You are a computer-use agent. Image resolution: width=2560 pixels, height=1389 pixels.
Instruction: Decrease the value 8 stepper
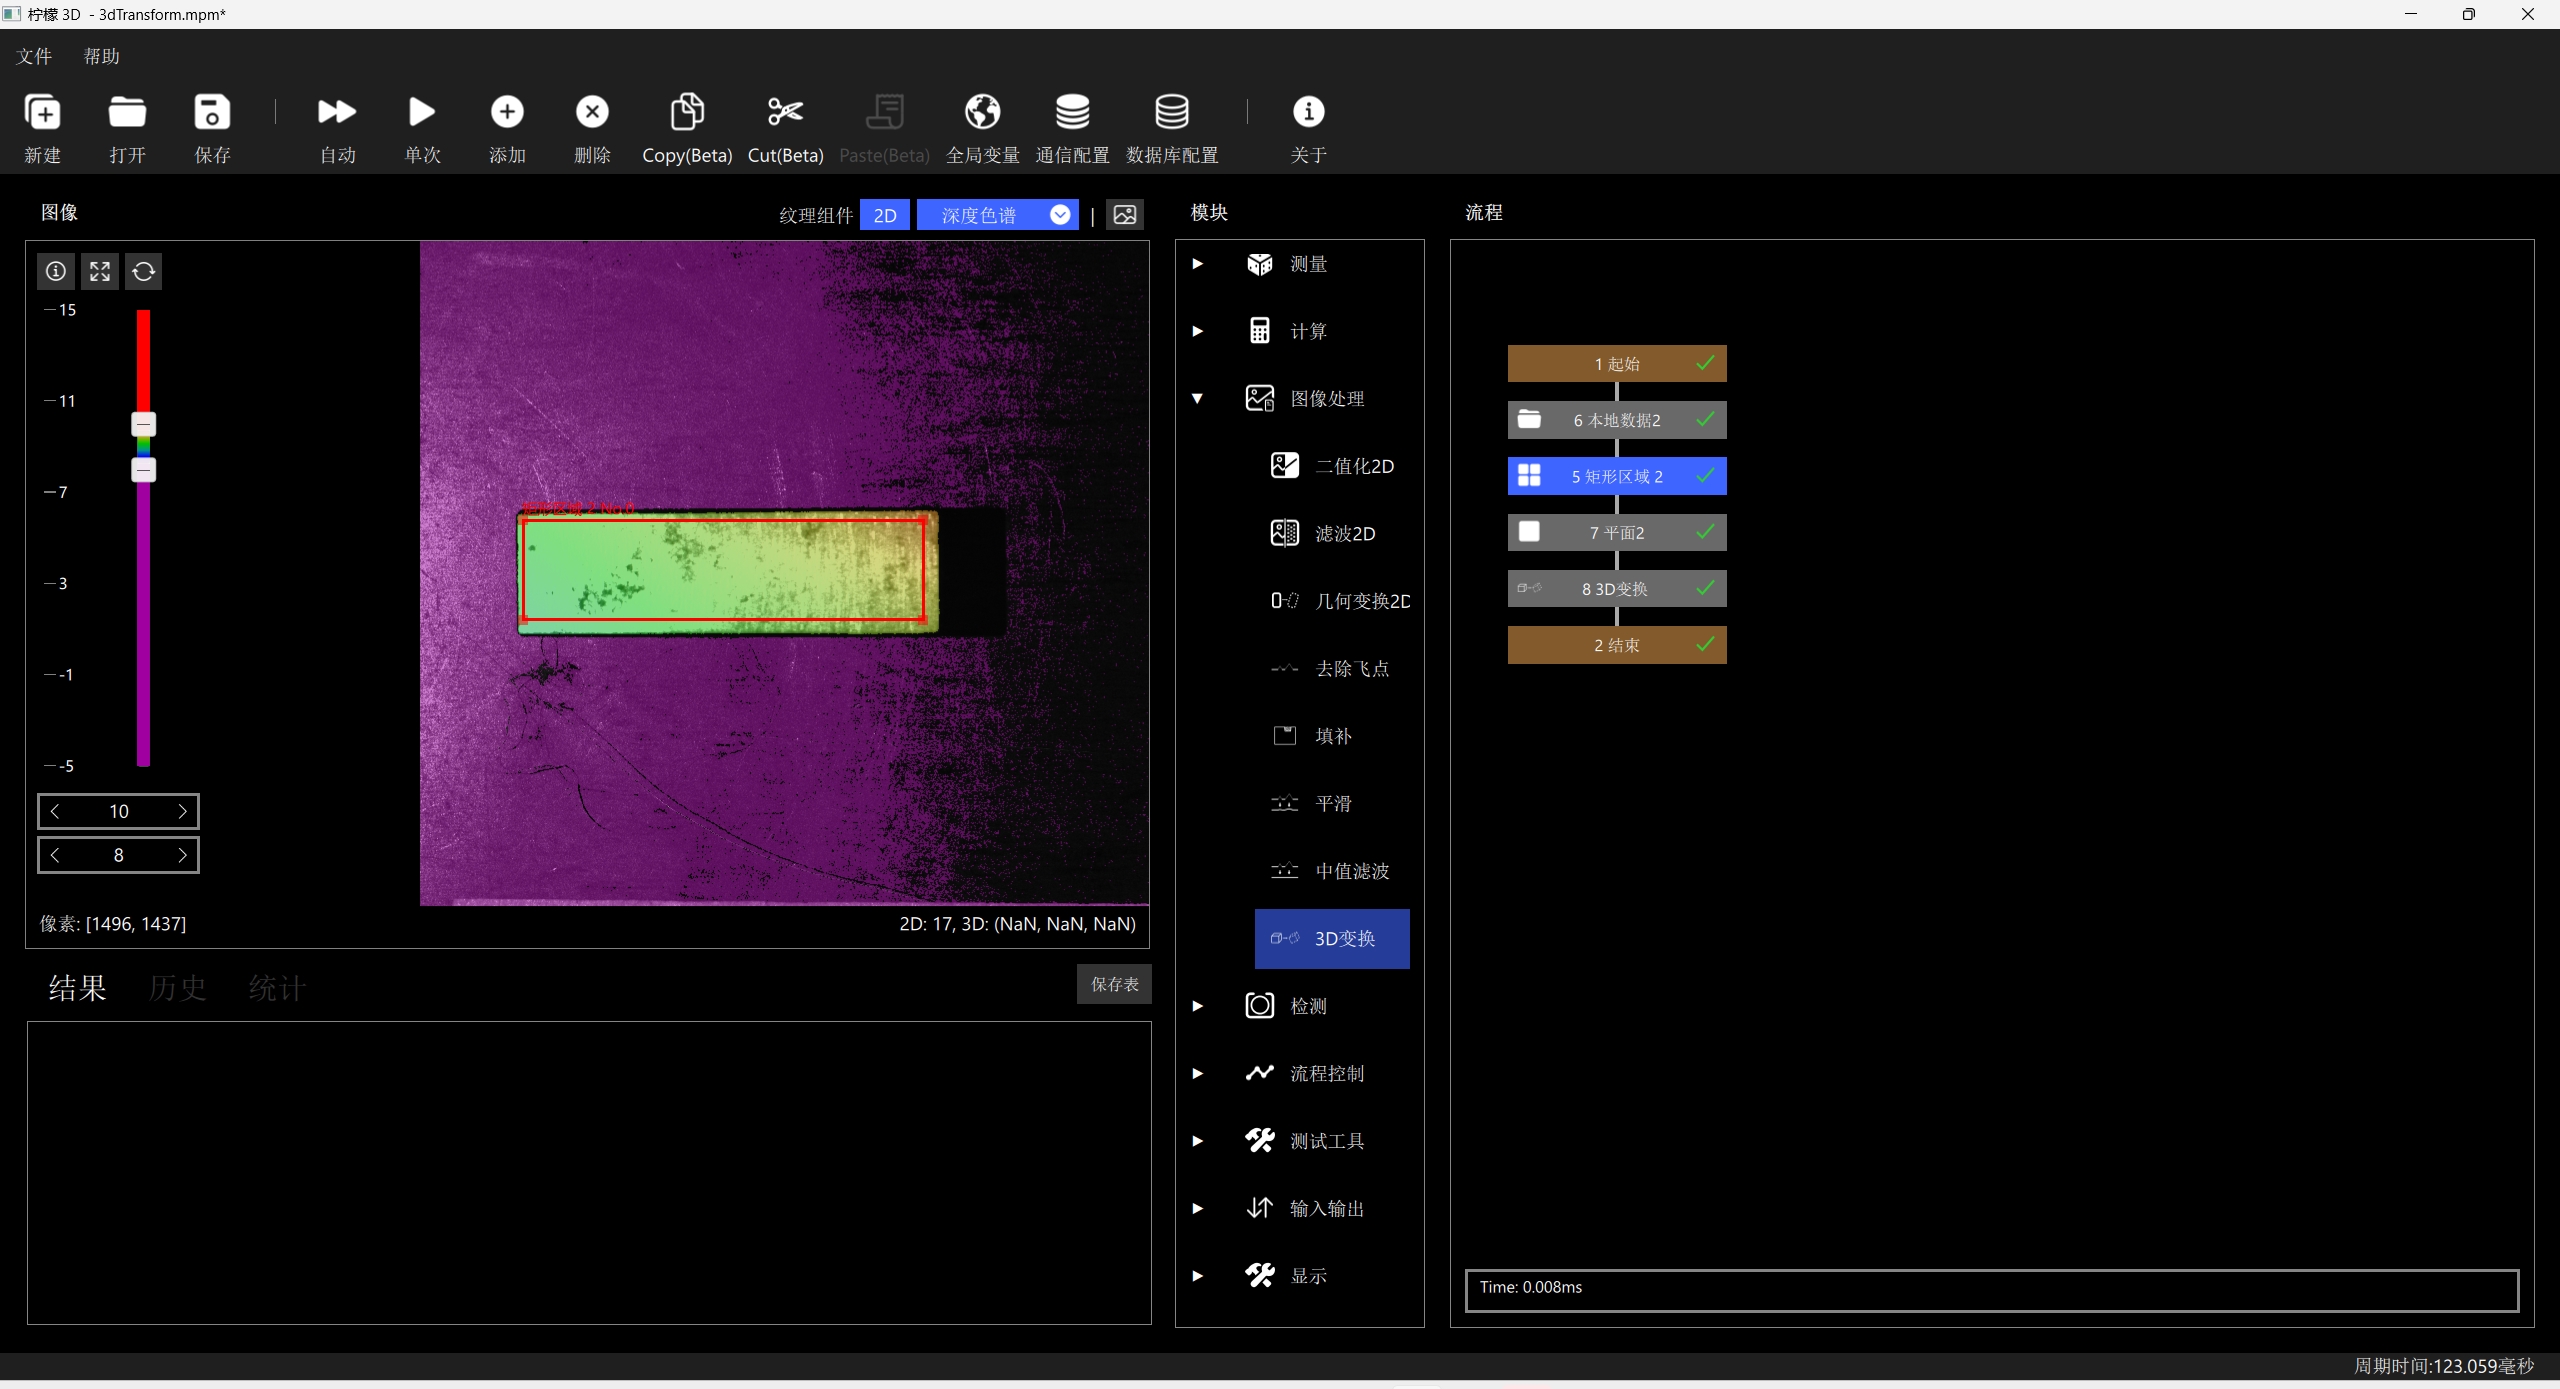pos(56,855)
